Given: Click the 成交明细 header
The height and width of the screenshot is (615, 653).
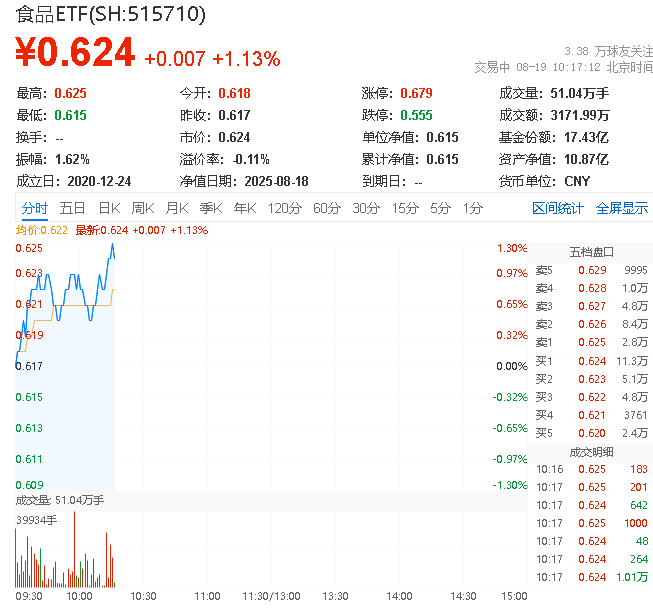Looking at the screenshot, I should tap(591, 452).
